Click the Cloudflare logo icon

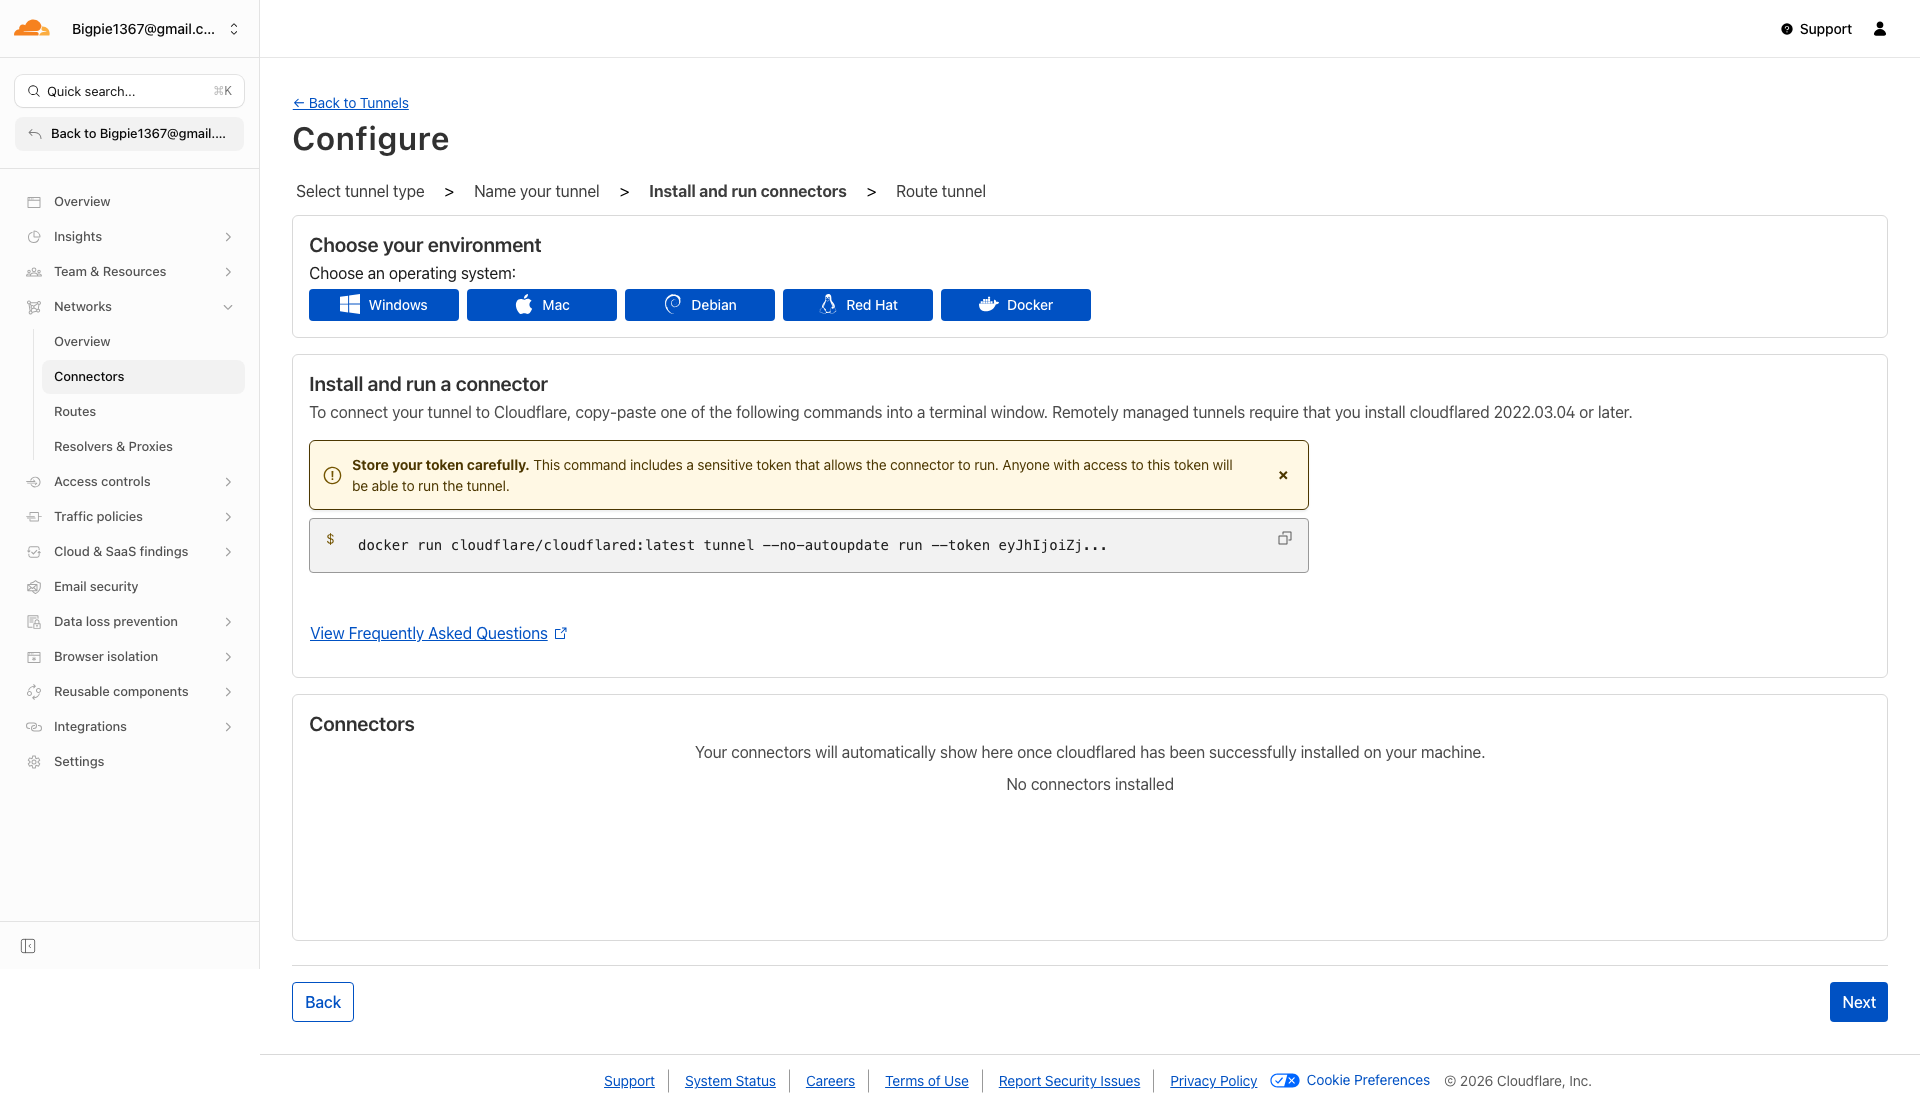tap(32, 28)
